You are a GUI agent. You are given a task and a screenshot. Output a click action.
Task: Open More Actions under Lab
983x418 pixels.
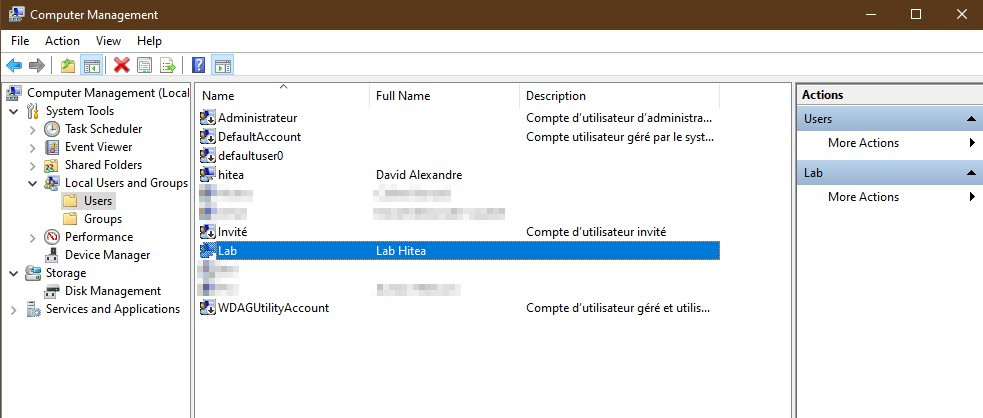(x=890, y=197)
